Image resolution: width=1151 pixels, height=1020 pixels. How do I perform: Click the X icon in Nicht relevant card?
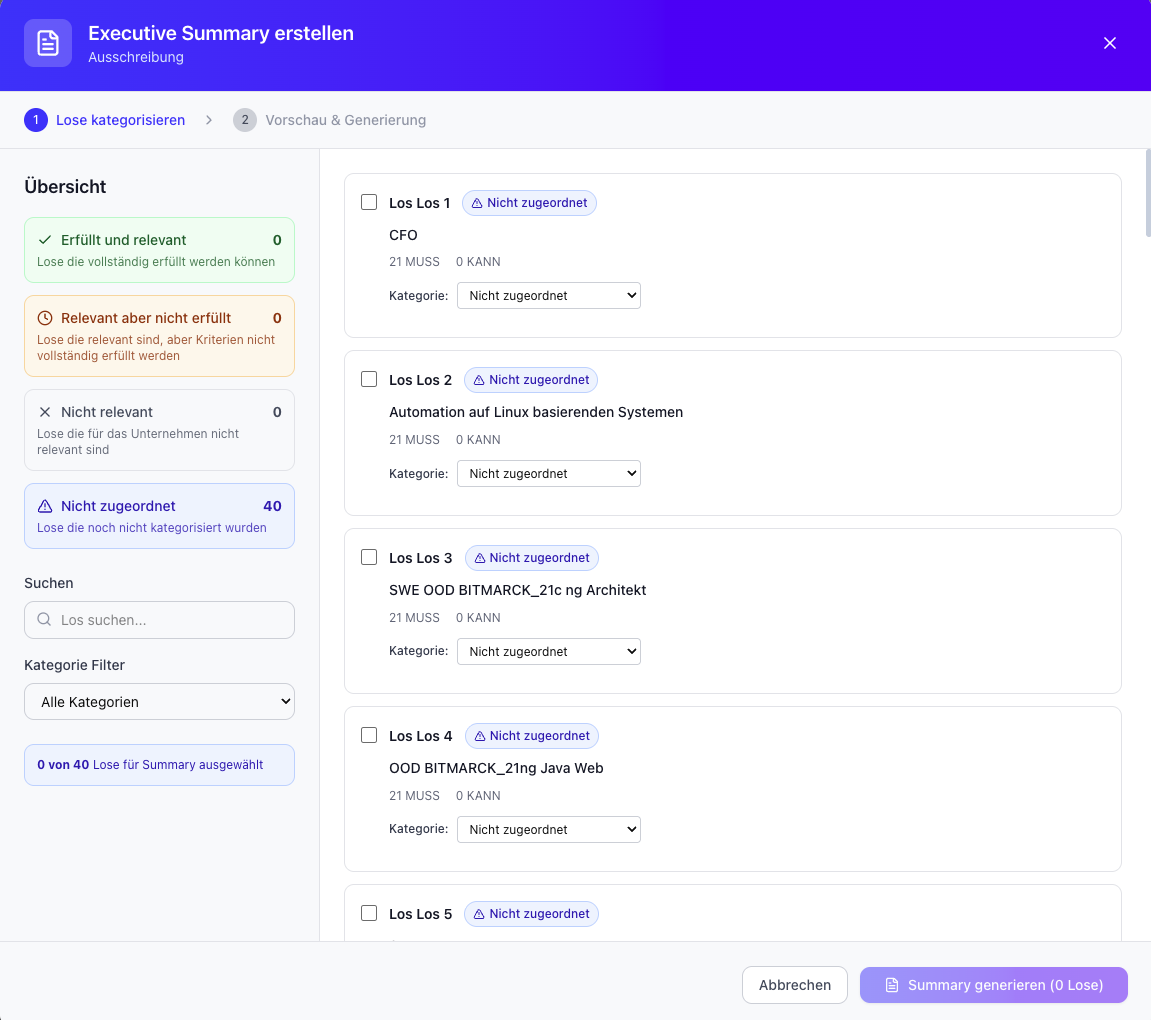point(45,412)
